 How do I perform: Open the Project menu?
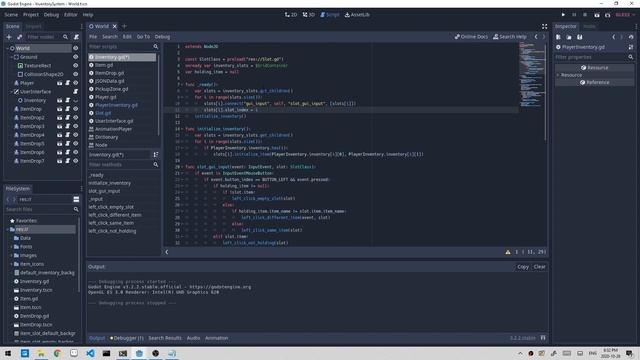pos(31,15)
